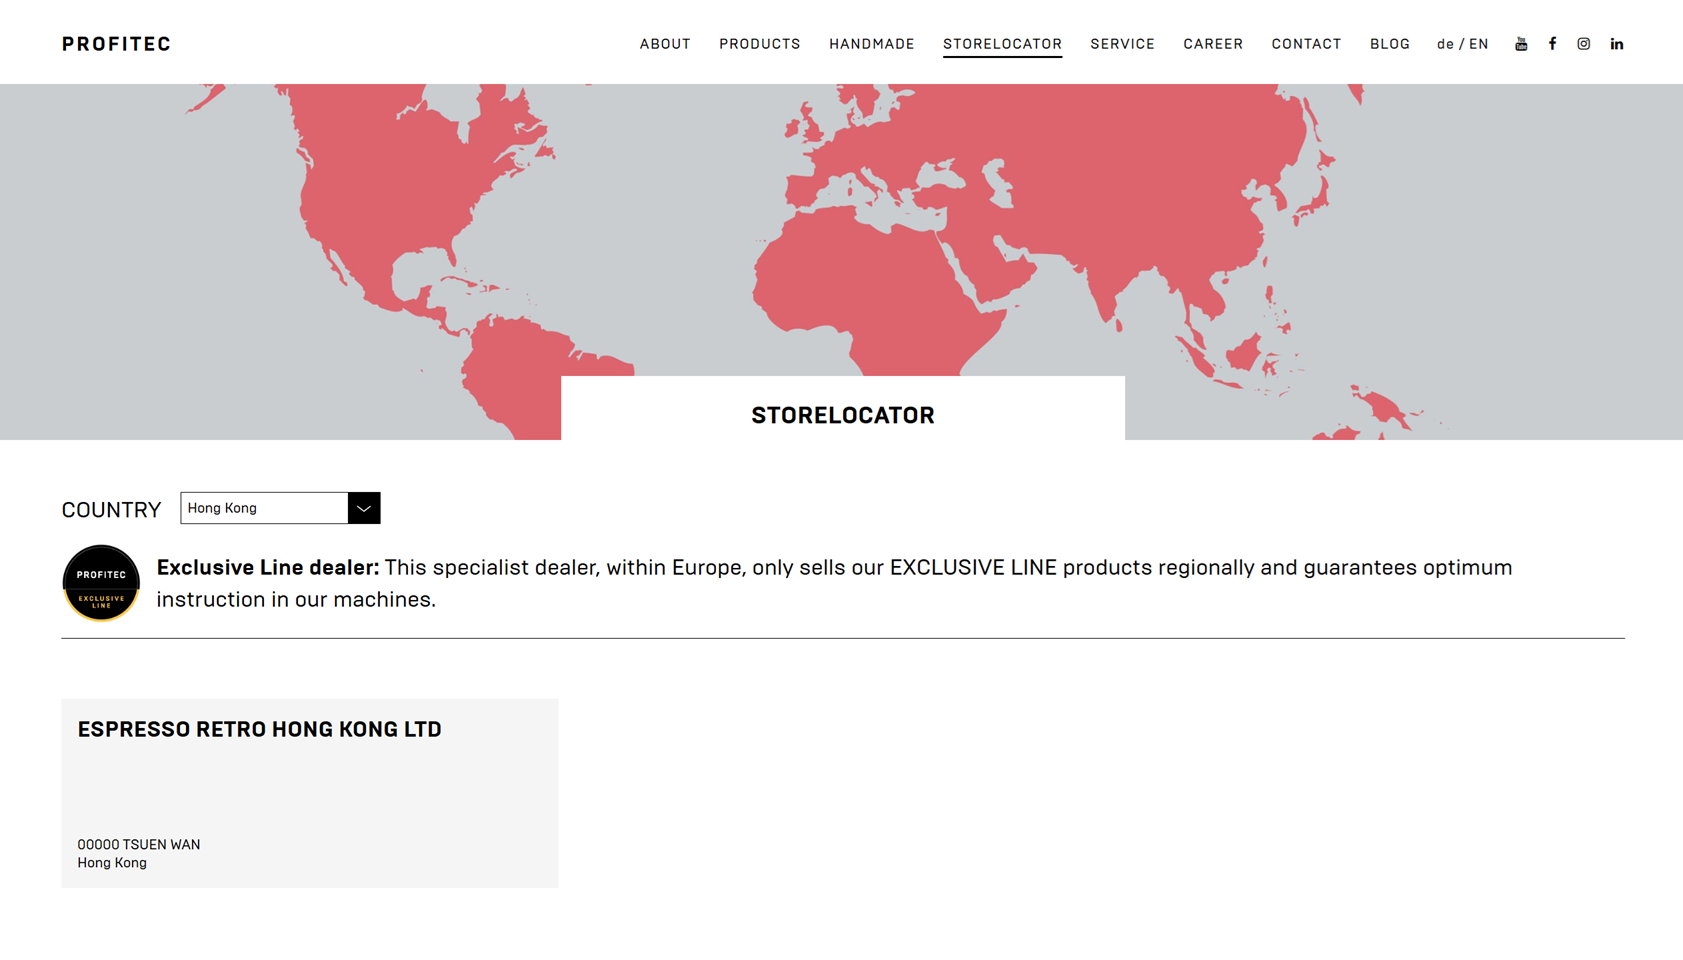Visit LinkedIn via header icon
Screen dimensions: 1683x960
(1616, 44)
